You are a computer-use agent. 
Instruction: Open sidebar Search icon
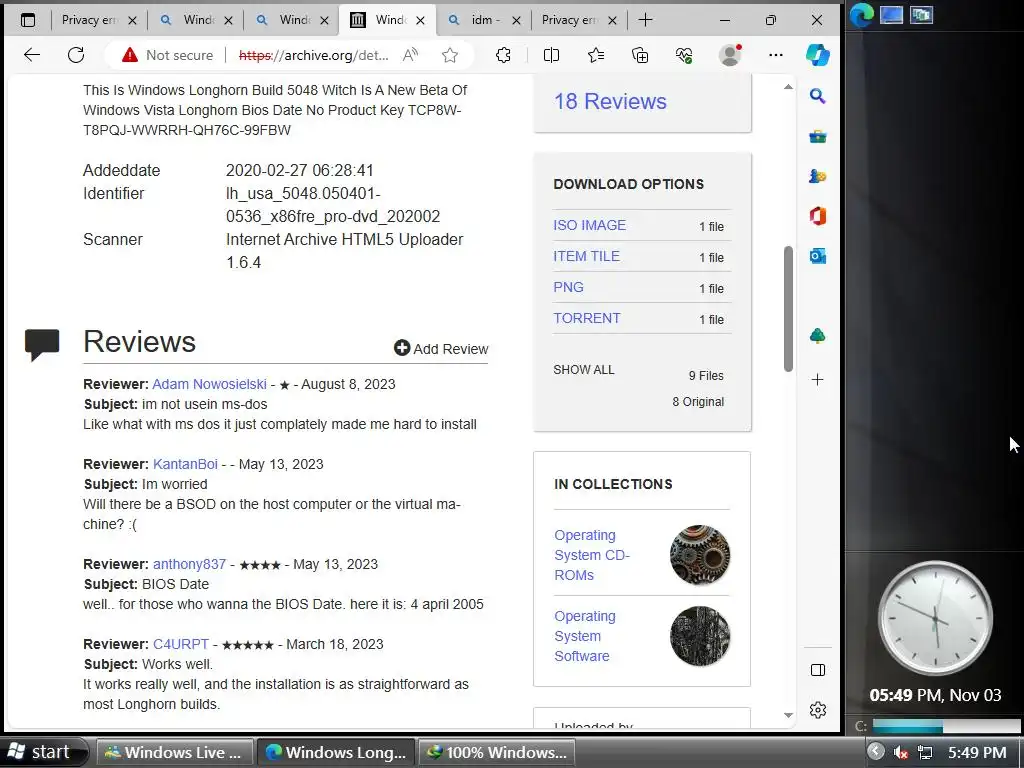click(818, 97)
